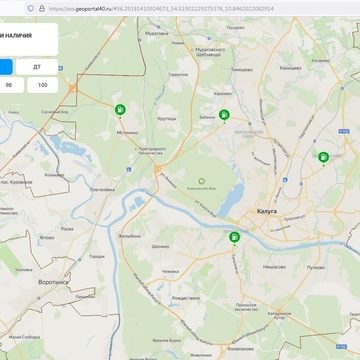This screenshot has height=360, width=360.
Task: Click the 'Некрасово' label
Action: (x=274, y=267)
